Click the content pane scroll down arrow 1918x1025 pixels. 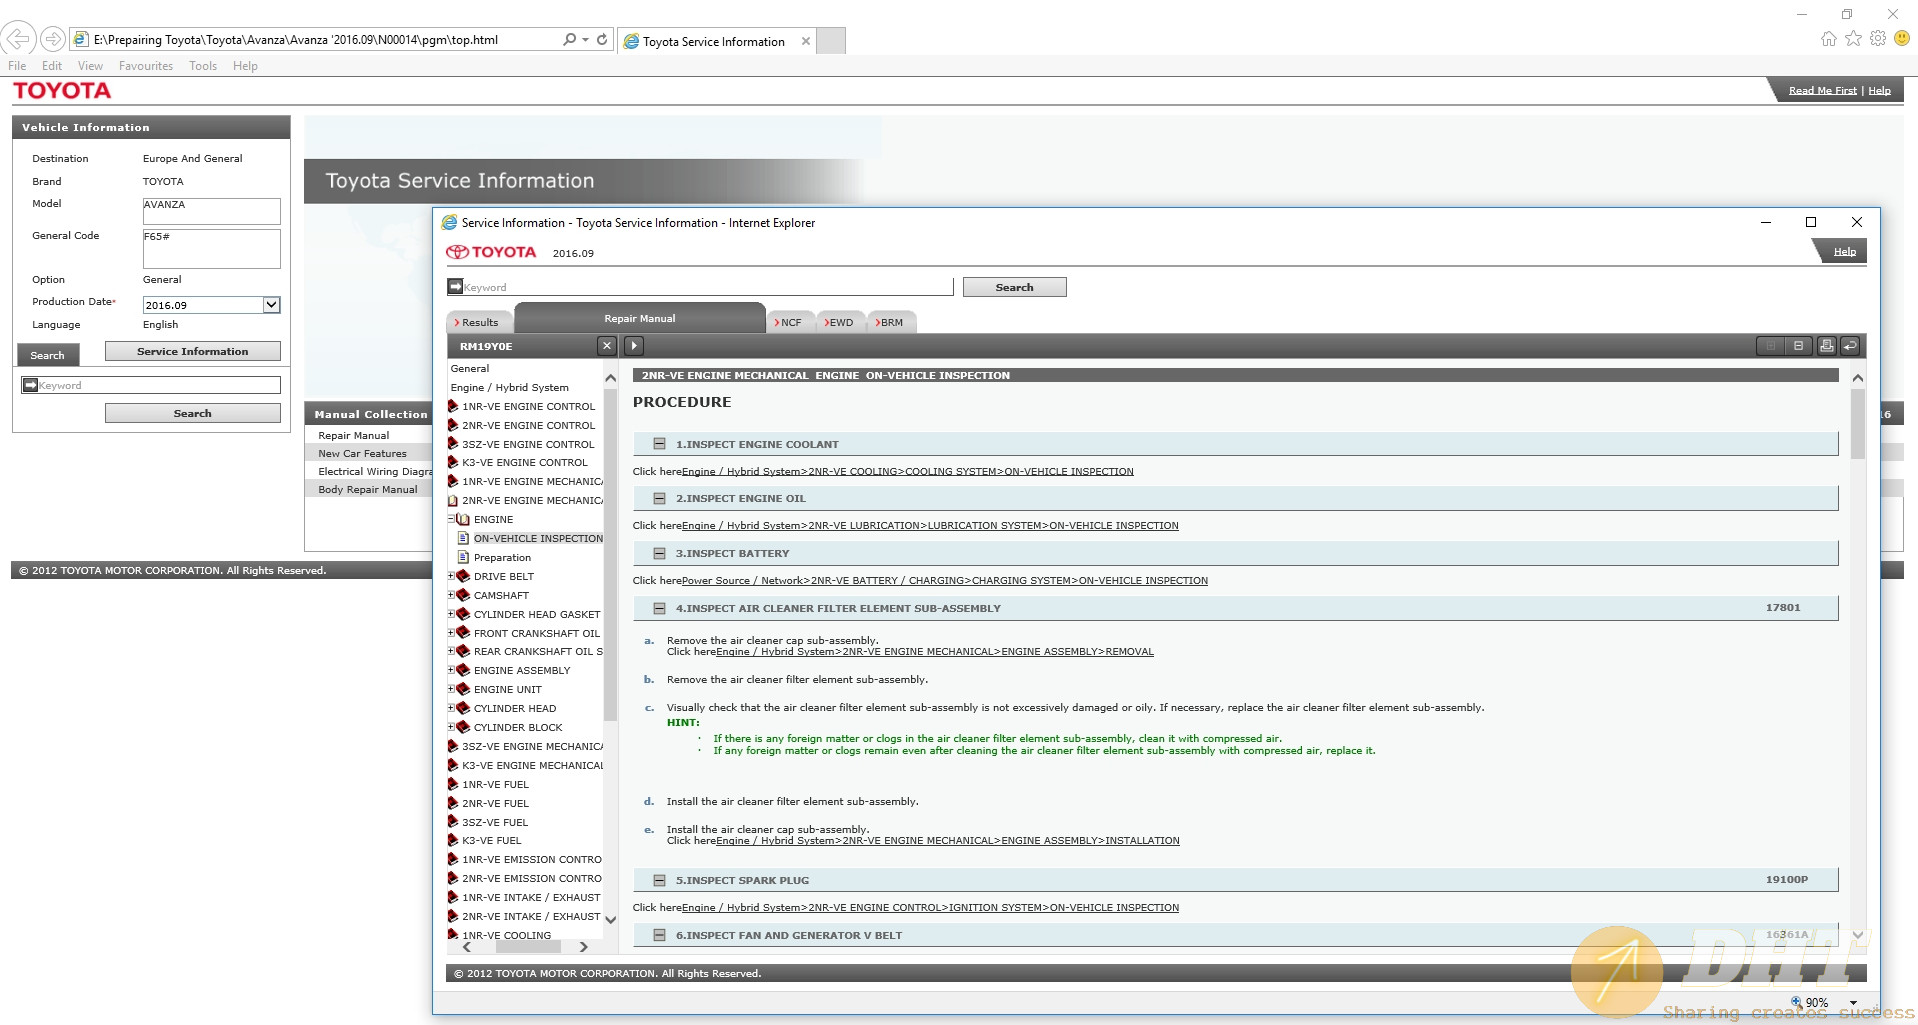1857,935
